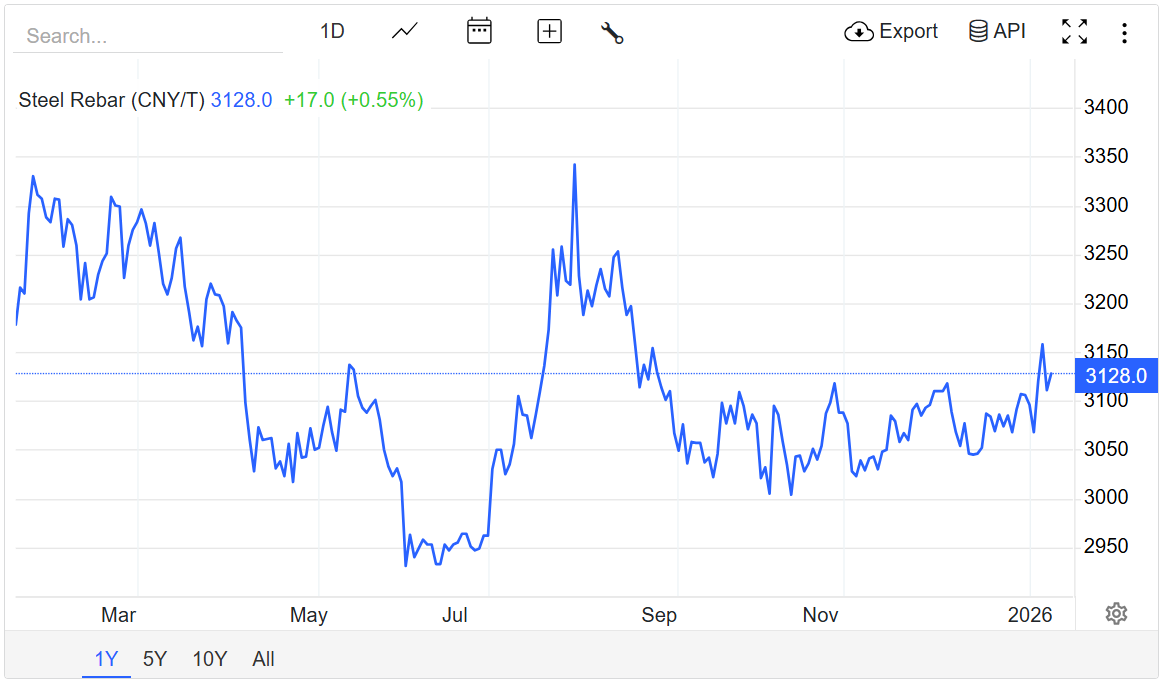Image resolution: width=1163 pixels, height=683 pixels.
Task: Show All historical data range
Action: 263,659
